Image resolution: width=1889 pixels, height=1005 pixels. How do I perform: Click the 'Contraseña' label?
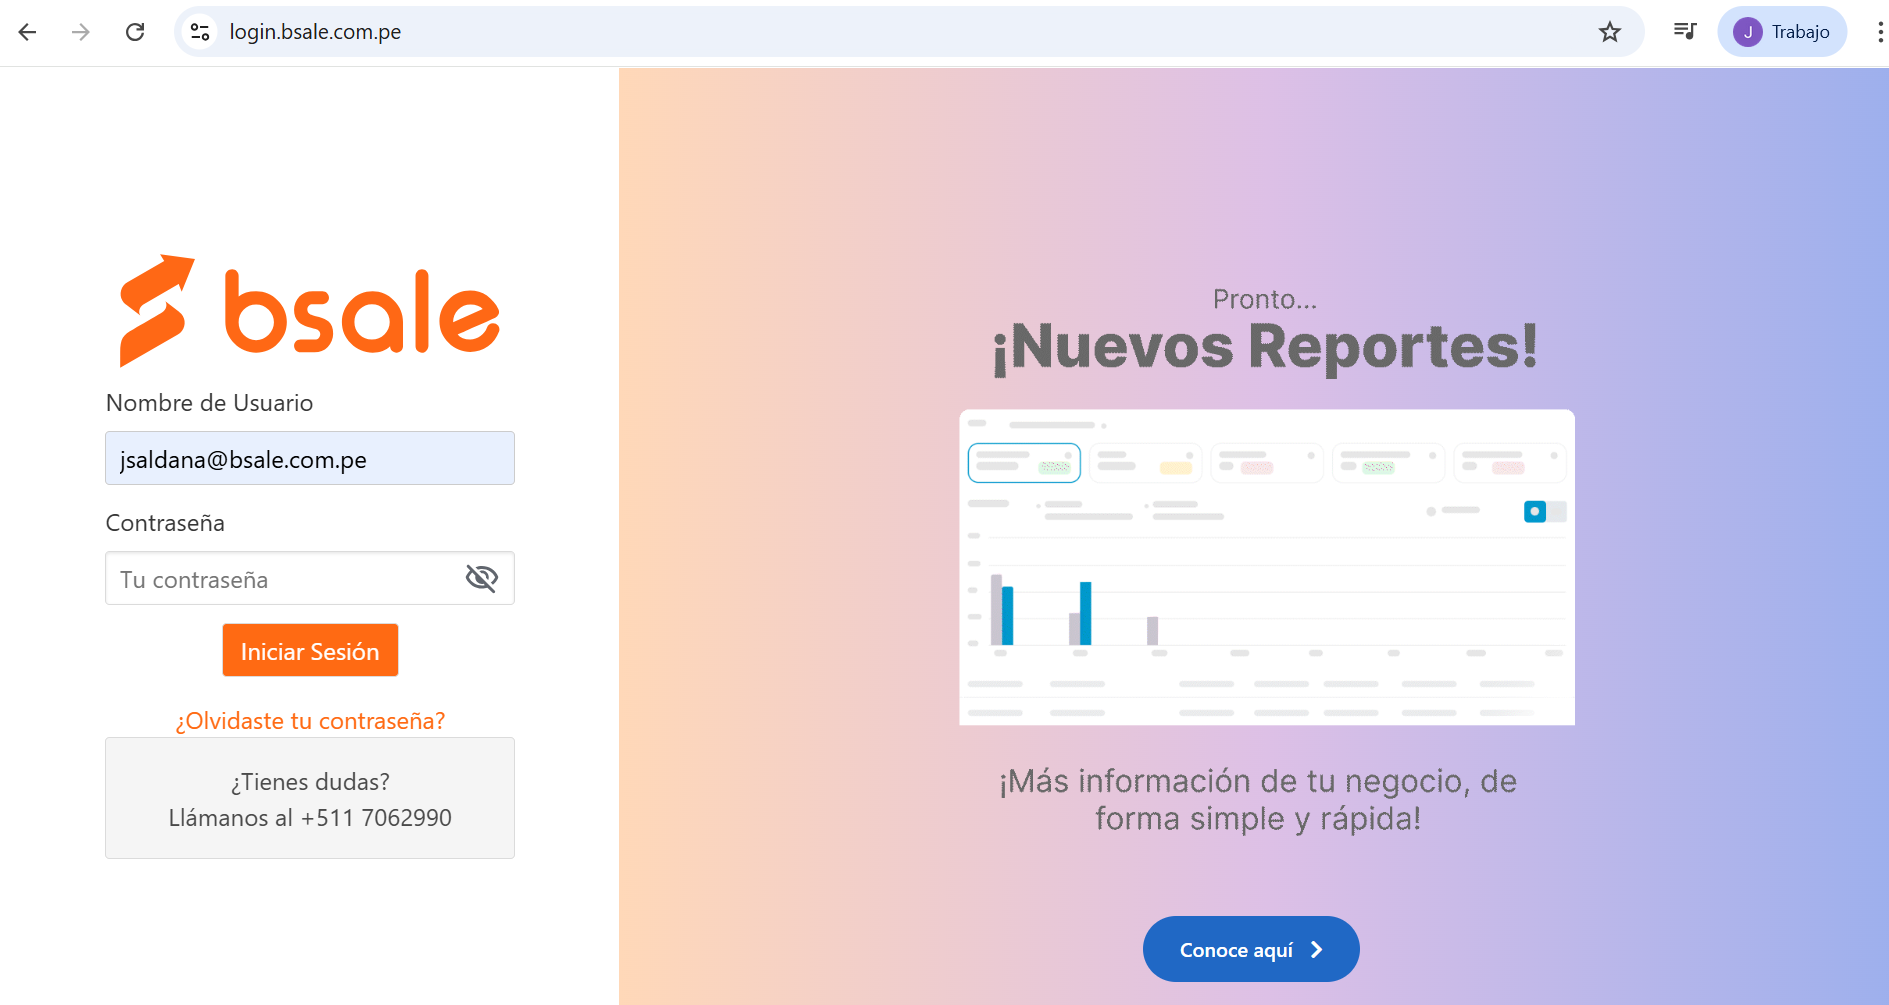coord(165,523)
